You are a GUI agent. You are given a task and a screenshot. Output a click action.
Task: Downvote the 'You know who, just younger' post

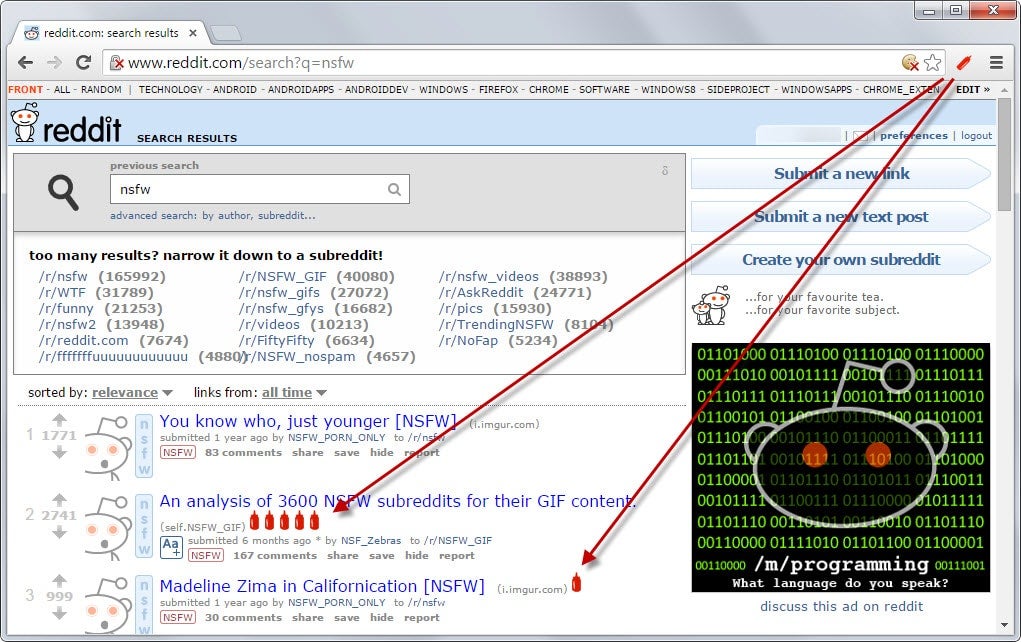point(59,452)
